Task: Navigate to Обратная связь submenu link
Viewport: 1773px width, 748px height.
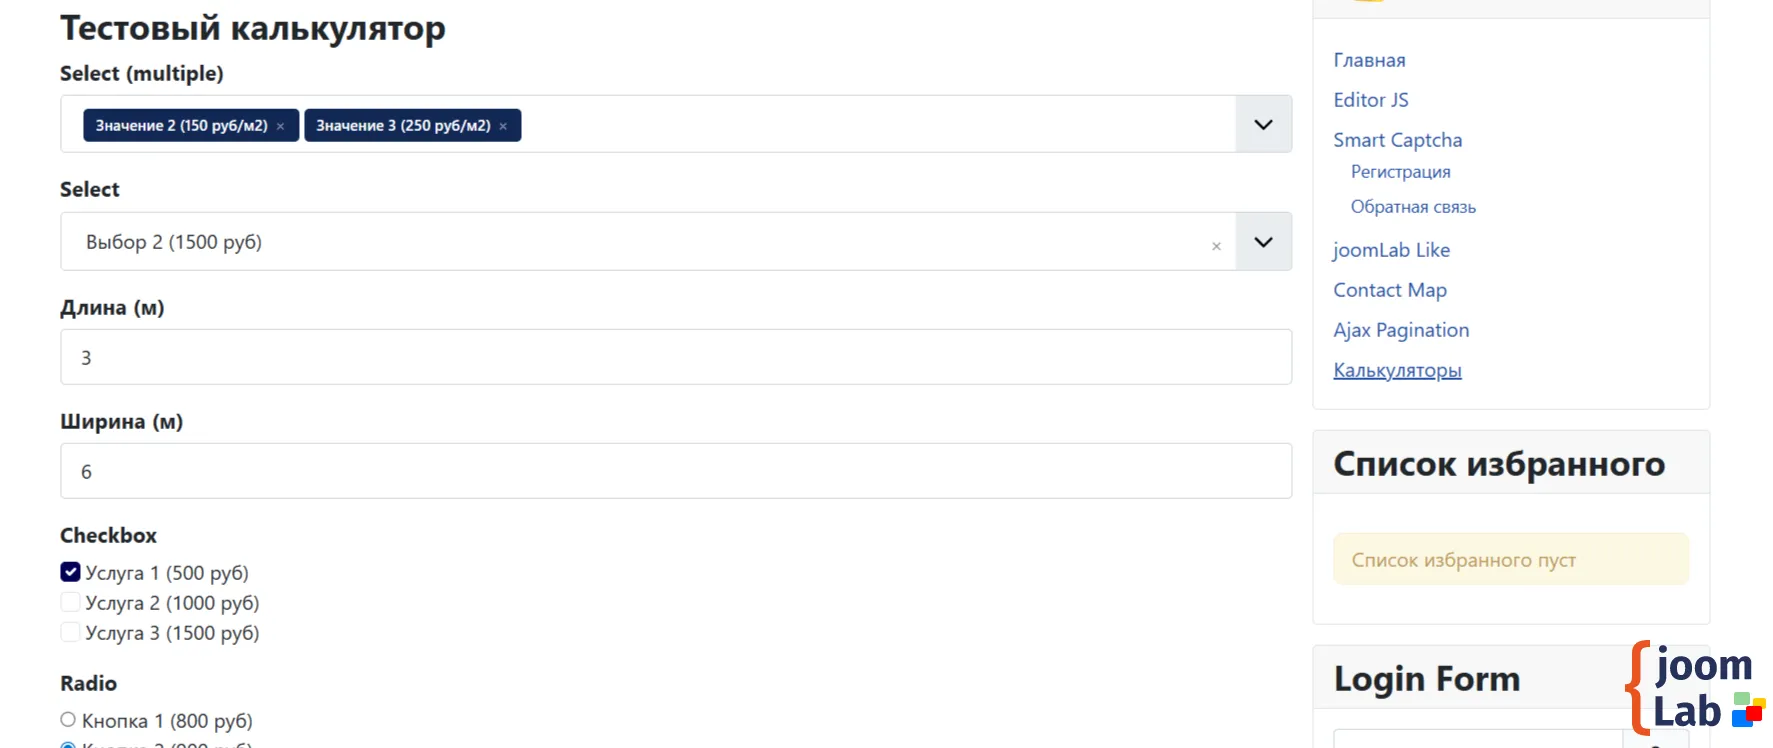Action: tap(1412, 207)
